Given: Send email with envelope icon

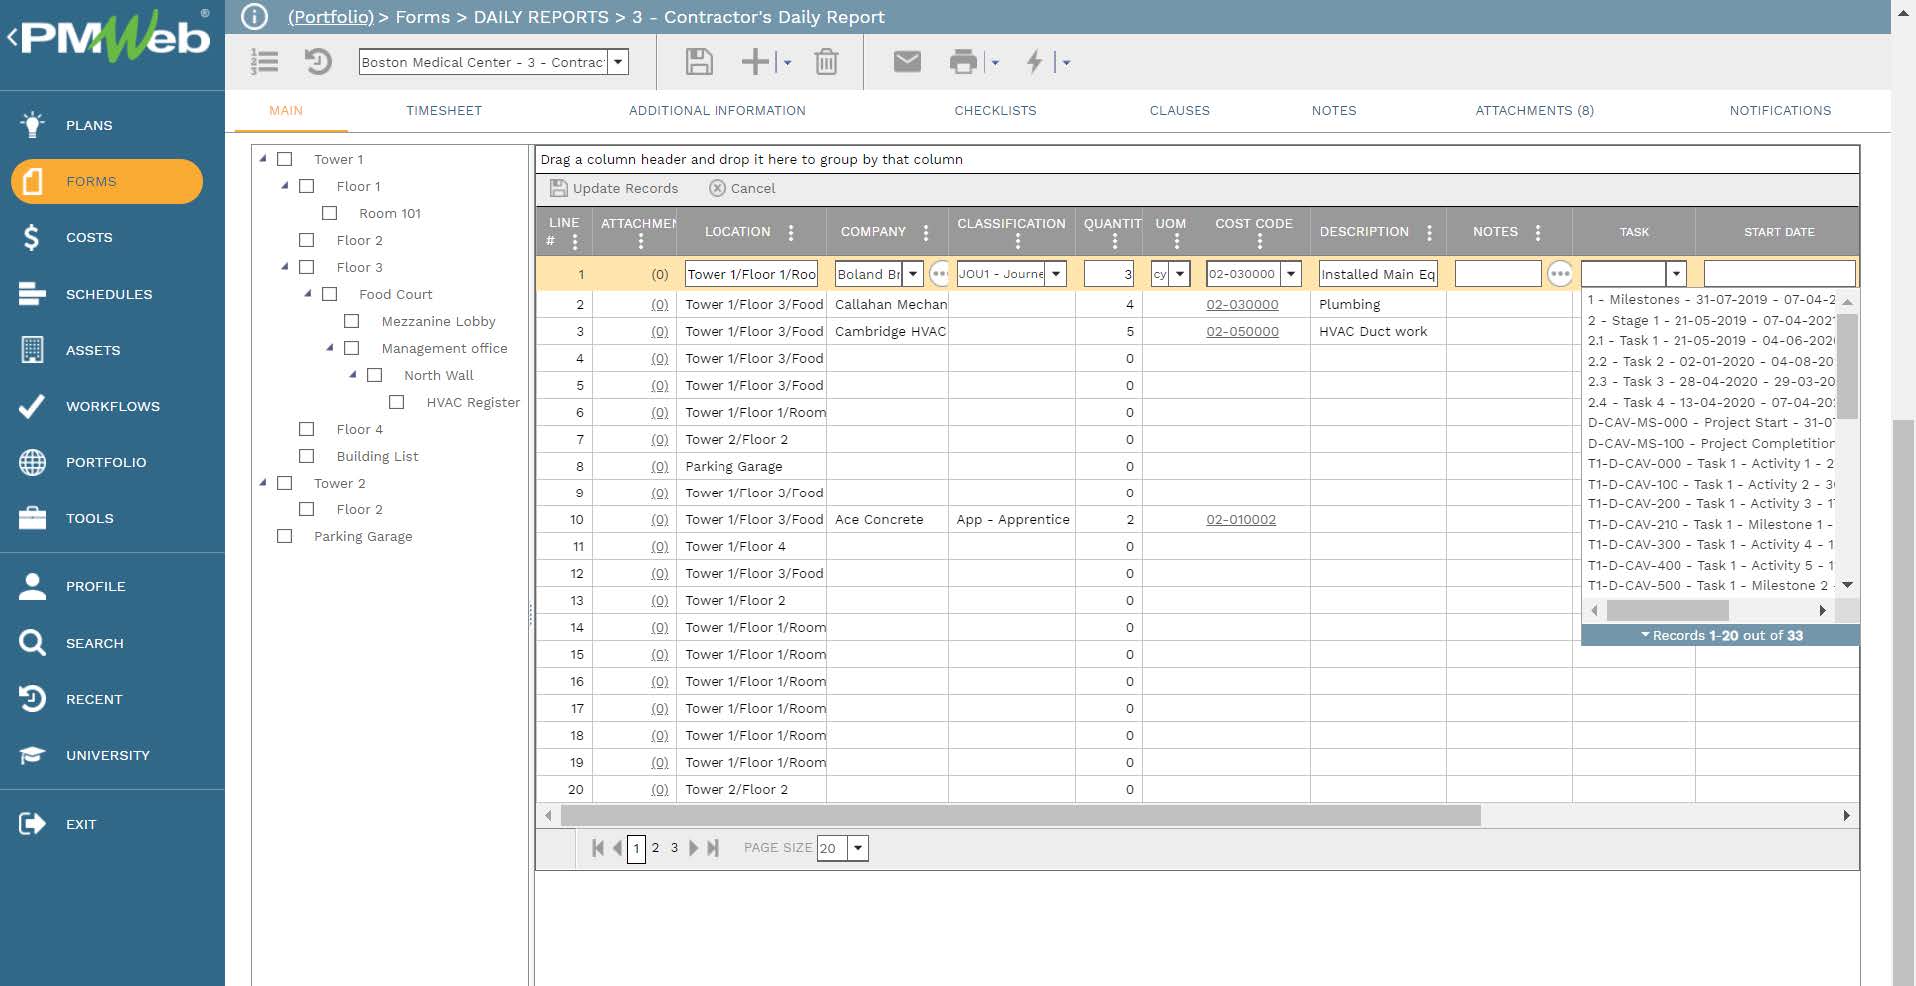Looking at the screenshot, I should pyautogui.click(x=907, y=62).
